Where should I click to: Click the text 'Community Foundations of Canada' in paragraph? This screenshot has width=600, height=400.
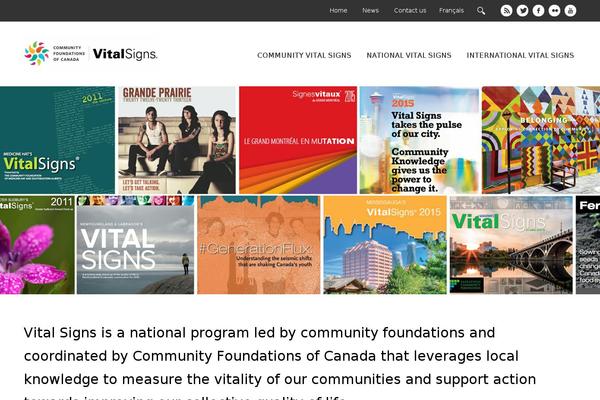coord(254,356)
